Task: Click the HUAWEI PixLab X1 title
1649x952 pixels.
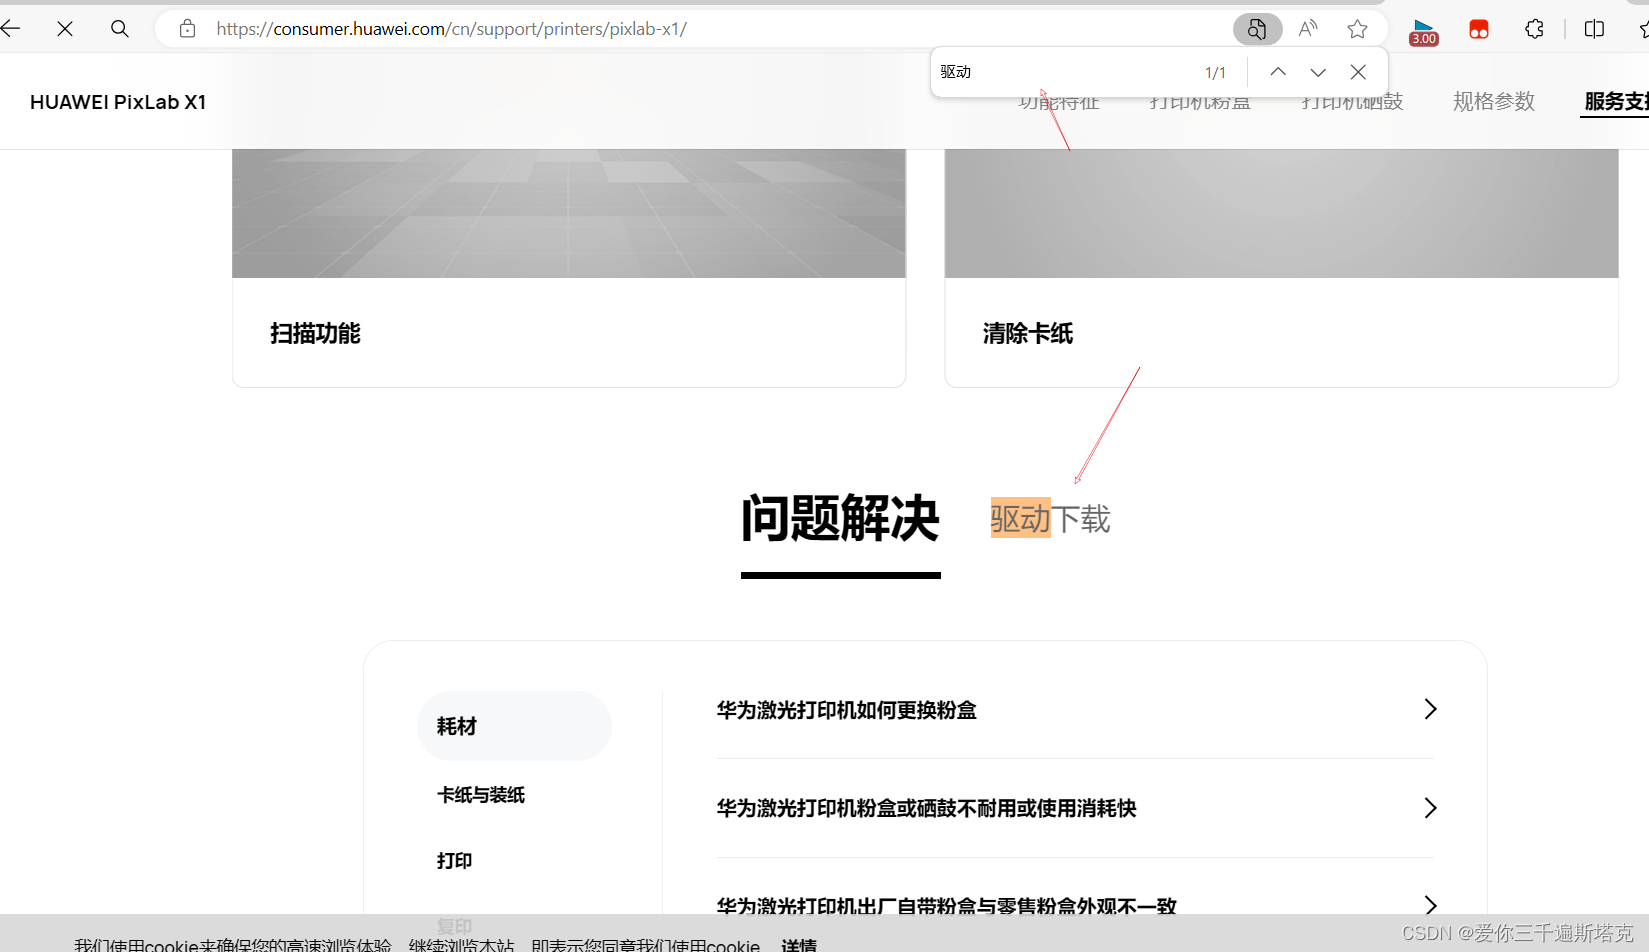Action: (x=118, y=102)
